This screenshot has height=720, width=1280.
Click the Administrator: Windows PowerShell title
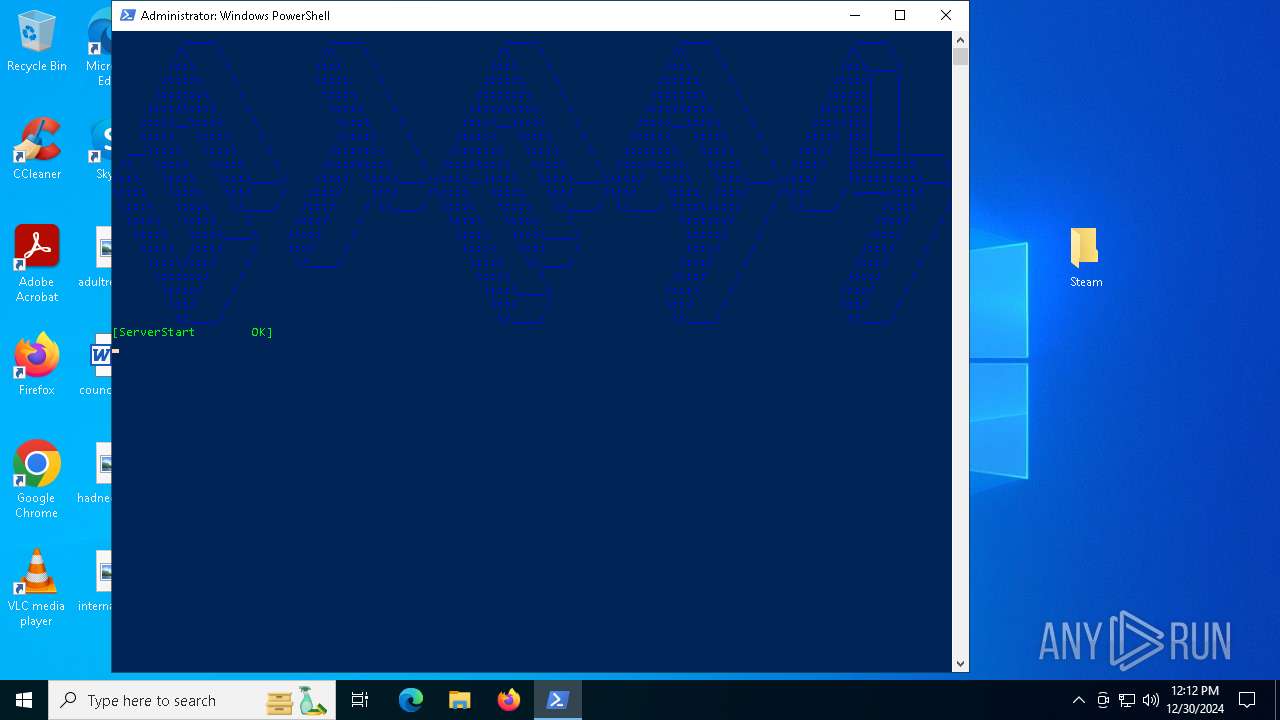[x=235, y=16]
